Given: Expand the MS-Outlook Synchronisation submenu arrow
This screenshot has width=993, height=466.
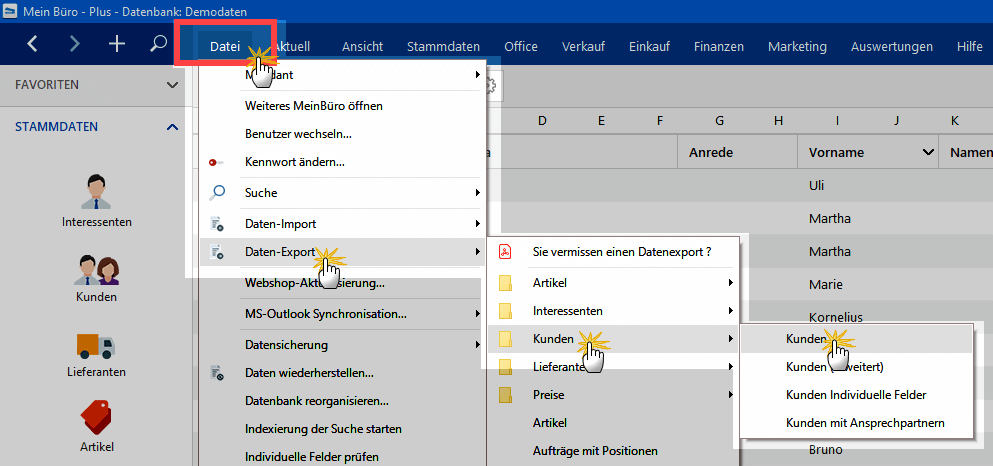Looking at the screenshot, I should (x=478, y=314).
